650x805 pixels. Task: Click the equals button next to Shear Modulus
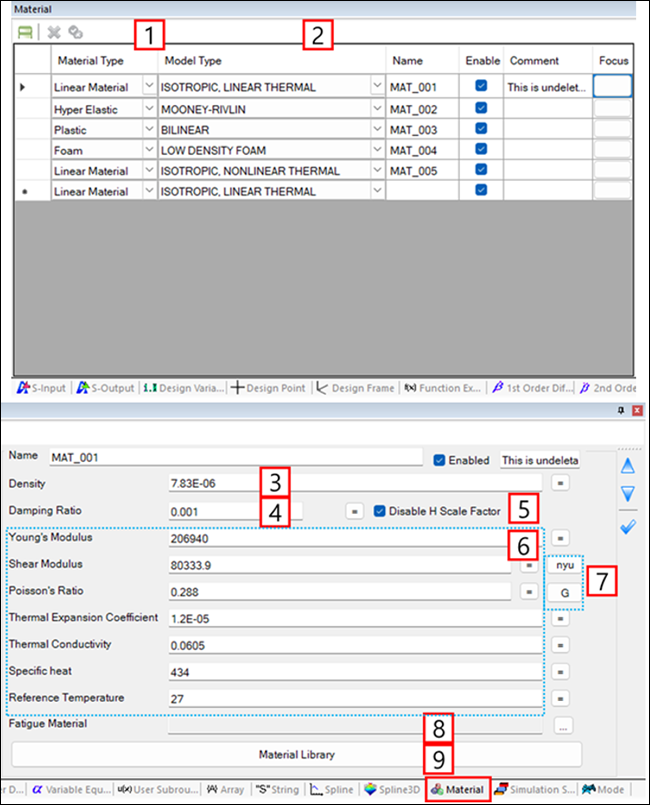(529, 565)
